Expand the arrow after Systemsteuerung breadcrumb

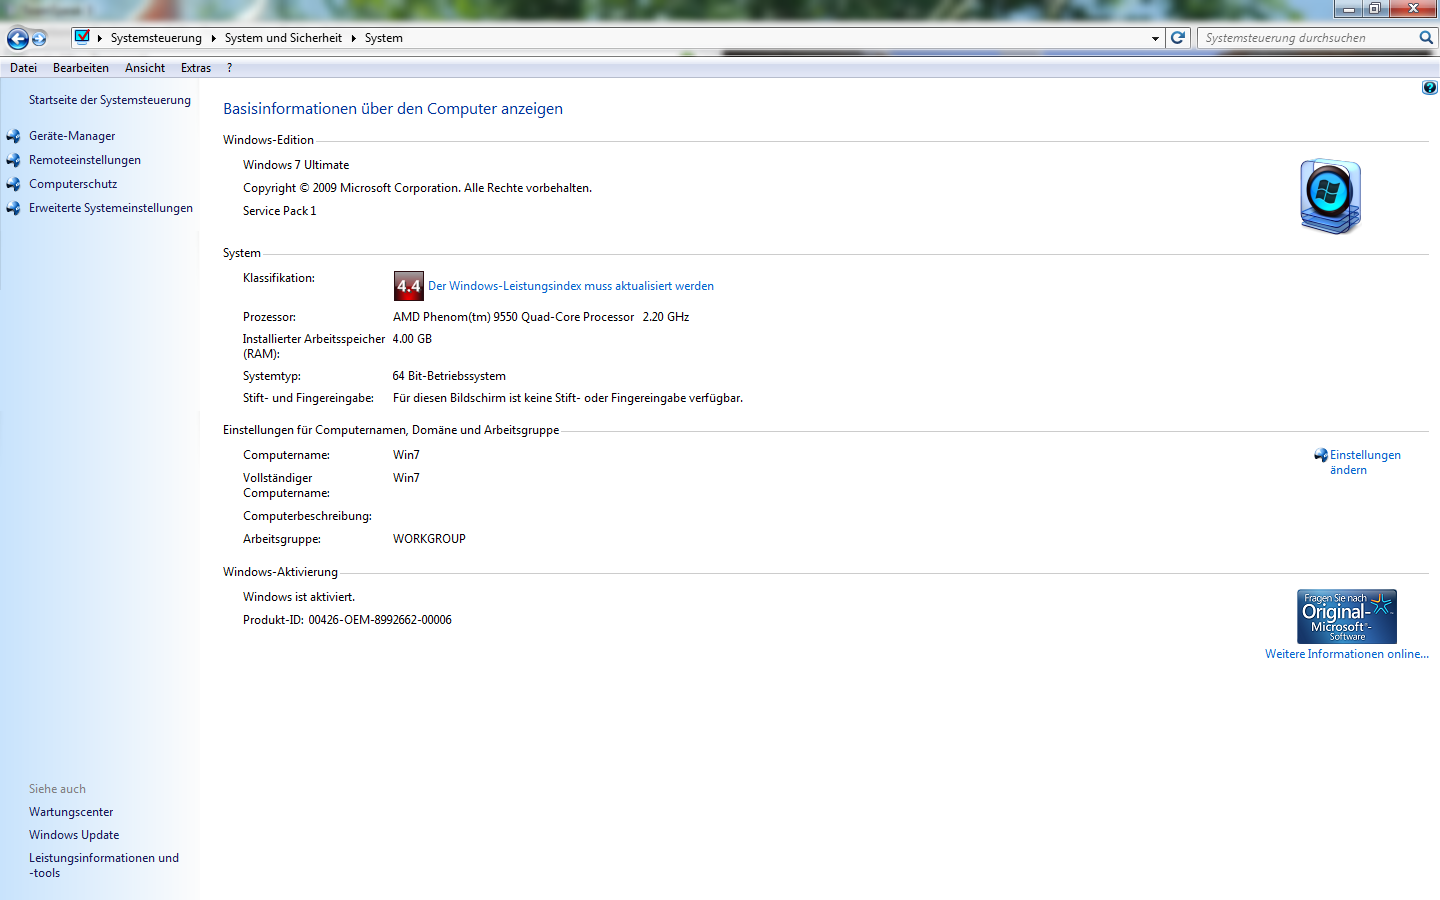click(213, 39)
